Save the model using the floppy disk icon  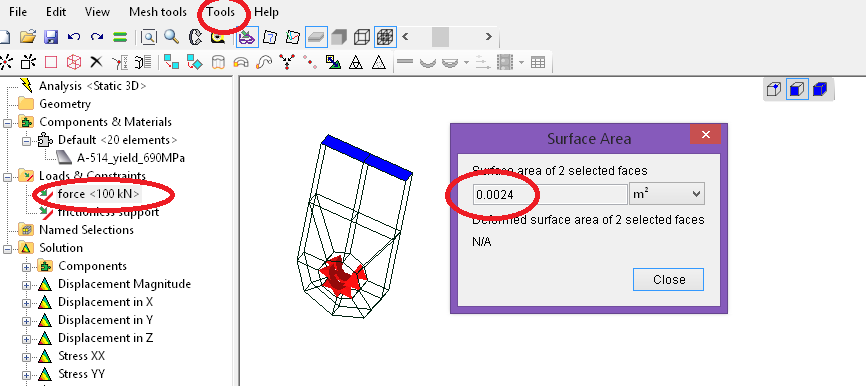pos(51,37)
